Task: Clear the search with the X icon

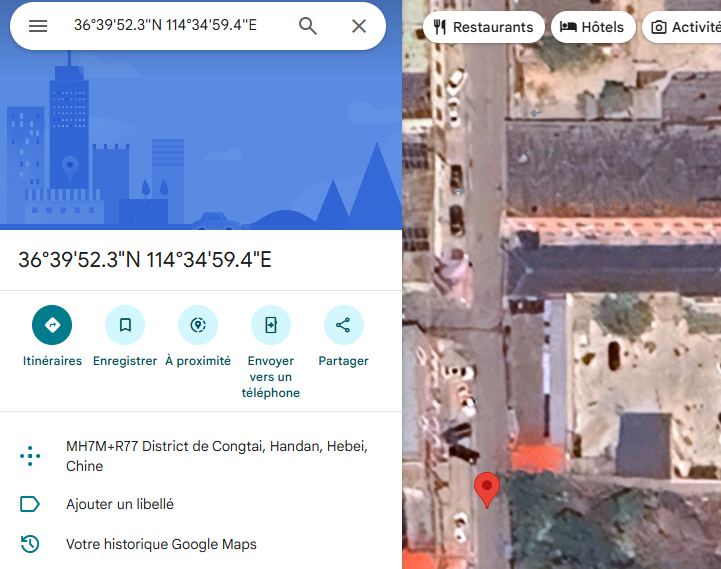Action: (x=359, y=26)
